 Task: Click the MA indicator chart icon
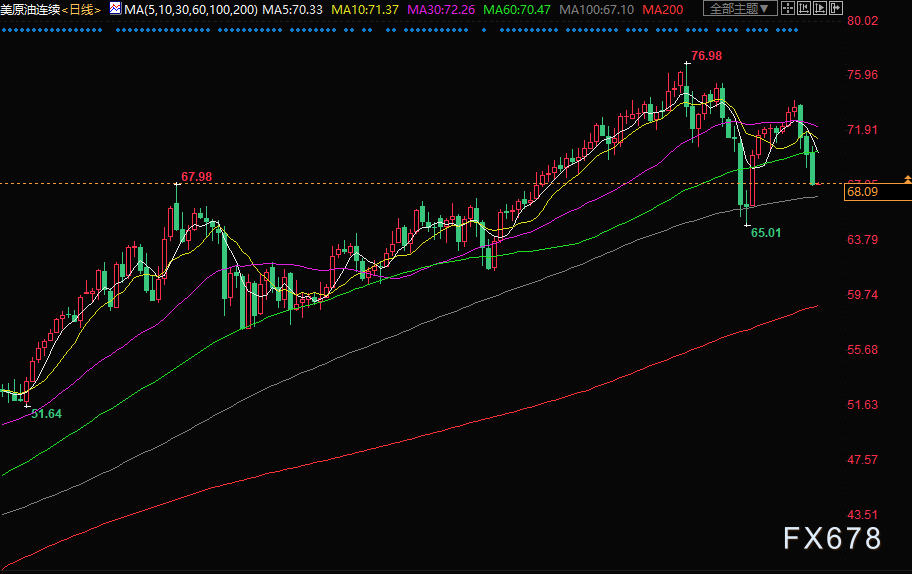[x=115, y=8]
